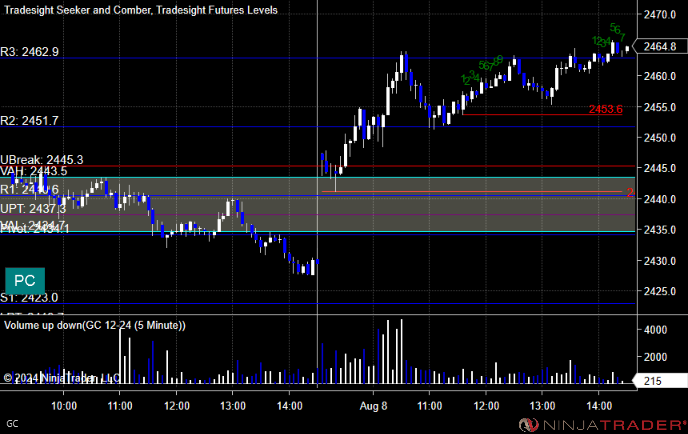Select the VAH: 2443.5 label
This screenshot has width=688, height=434.
pos(34,171)
